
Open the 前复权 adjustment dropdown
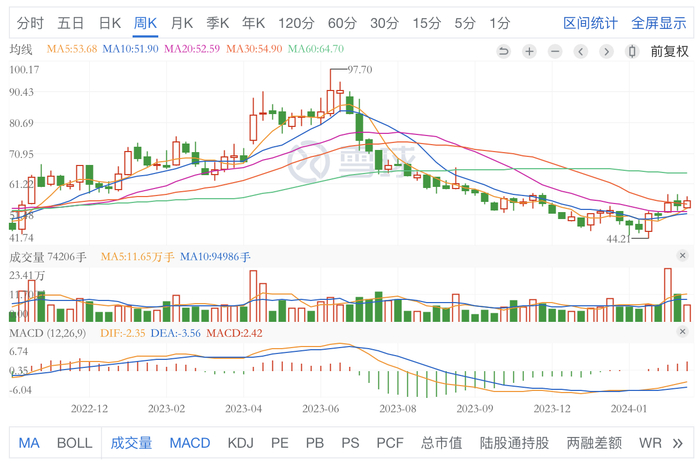[669, 51]
